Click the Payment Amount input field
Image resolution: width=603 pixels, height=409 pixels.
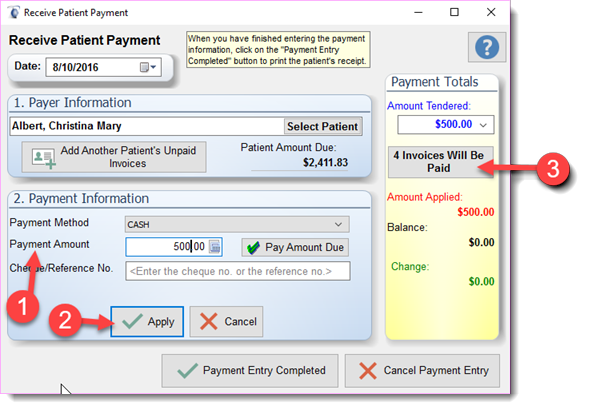tap(174, 246)
